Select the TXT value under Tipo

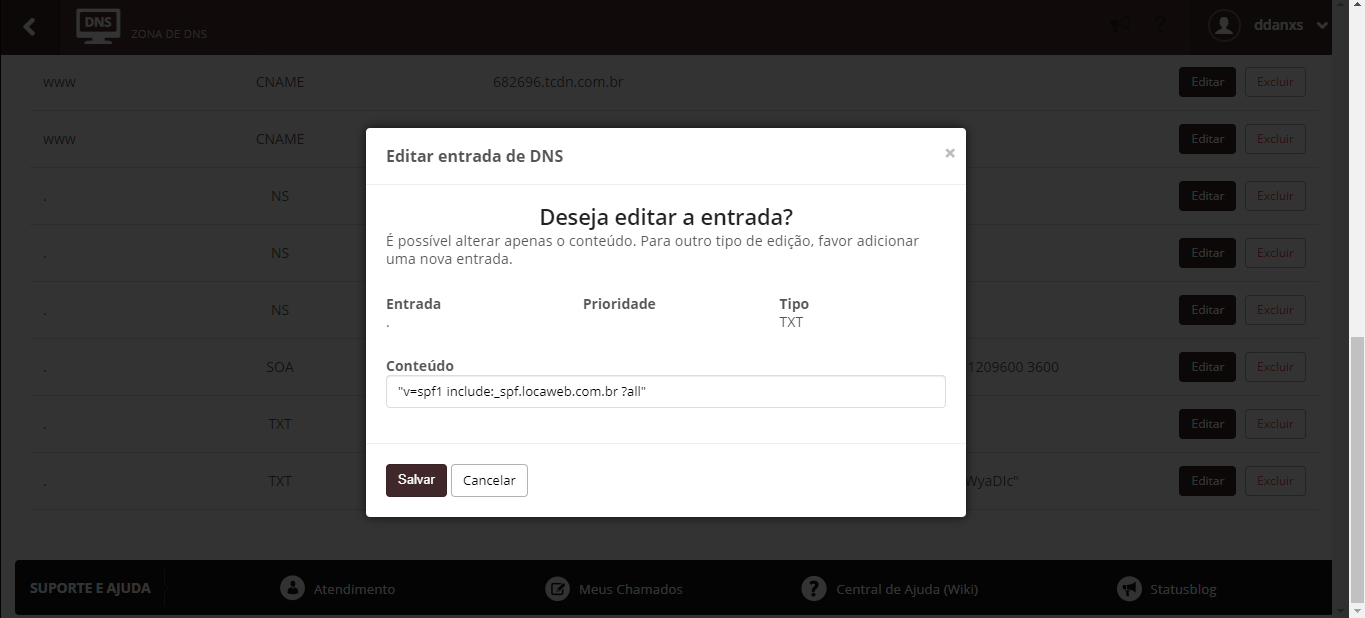[791, 322]
